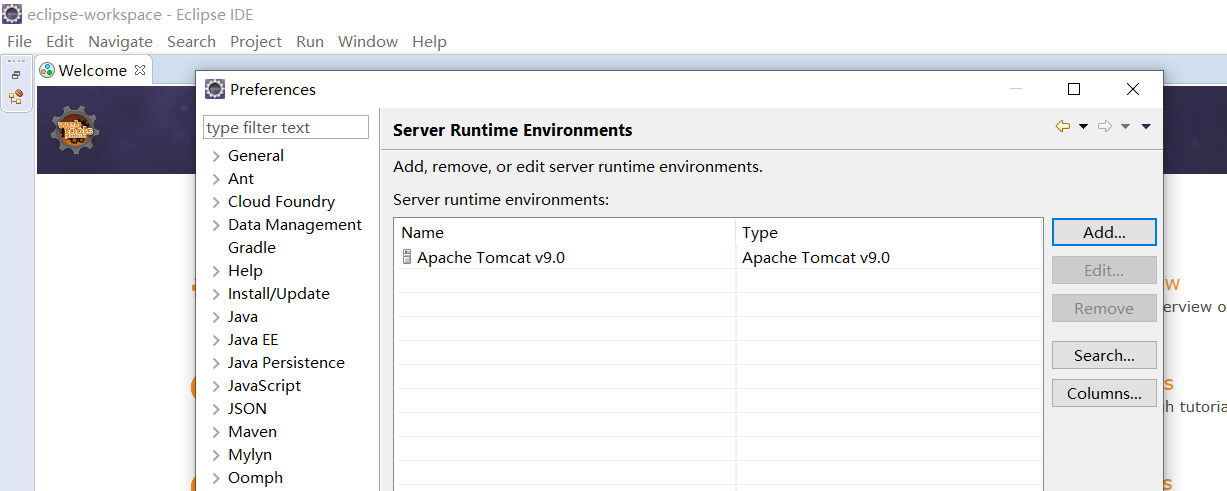Open forward history dropdown arrow
The width and height of the screenshot is (1227, 491).
(x=1125, y=126)
